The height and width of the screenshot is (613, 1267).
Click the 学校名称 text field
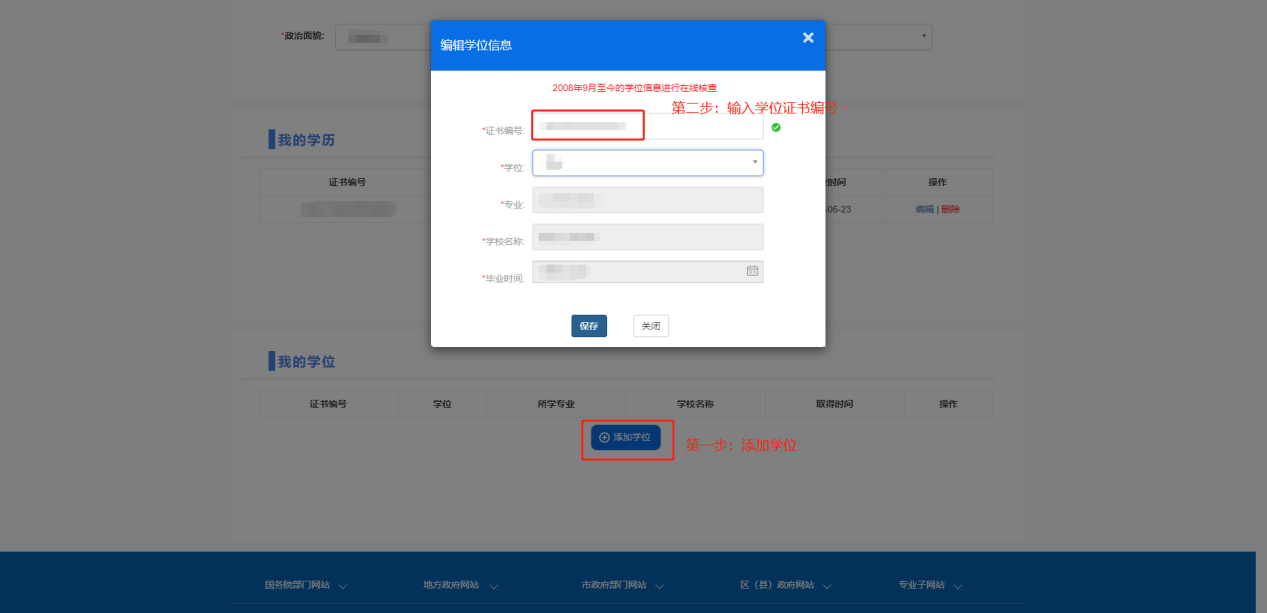tap(648, 237)
